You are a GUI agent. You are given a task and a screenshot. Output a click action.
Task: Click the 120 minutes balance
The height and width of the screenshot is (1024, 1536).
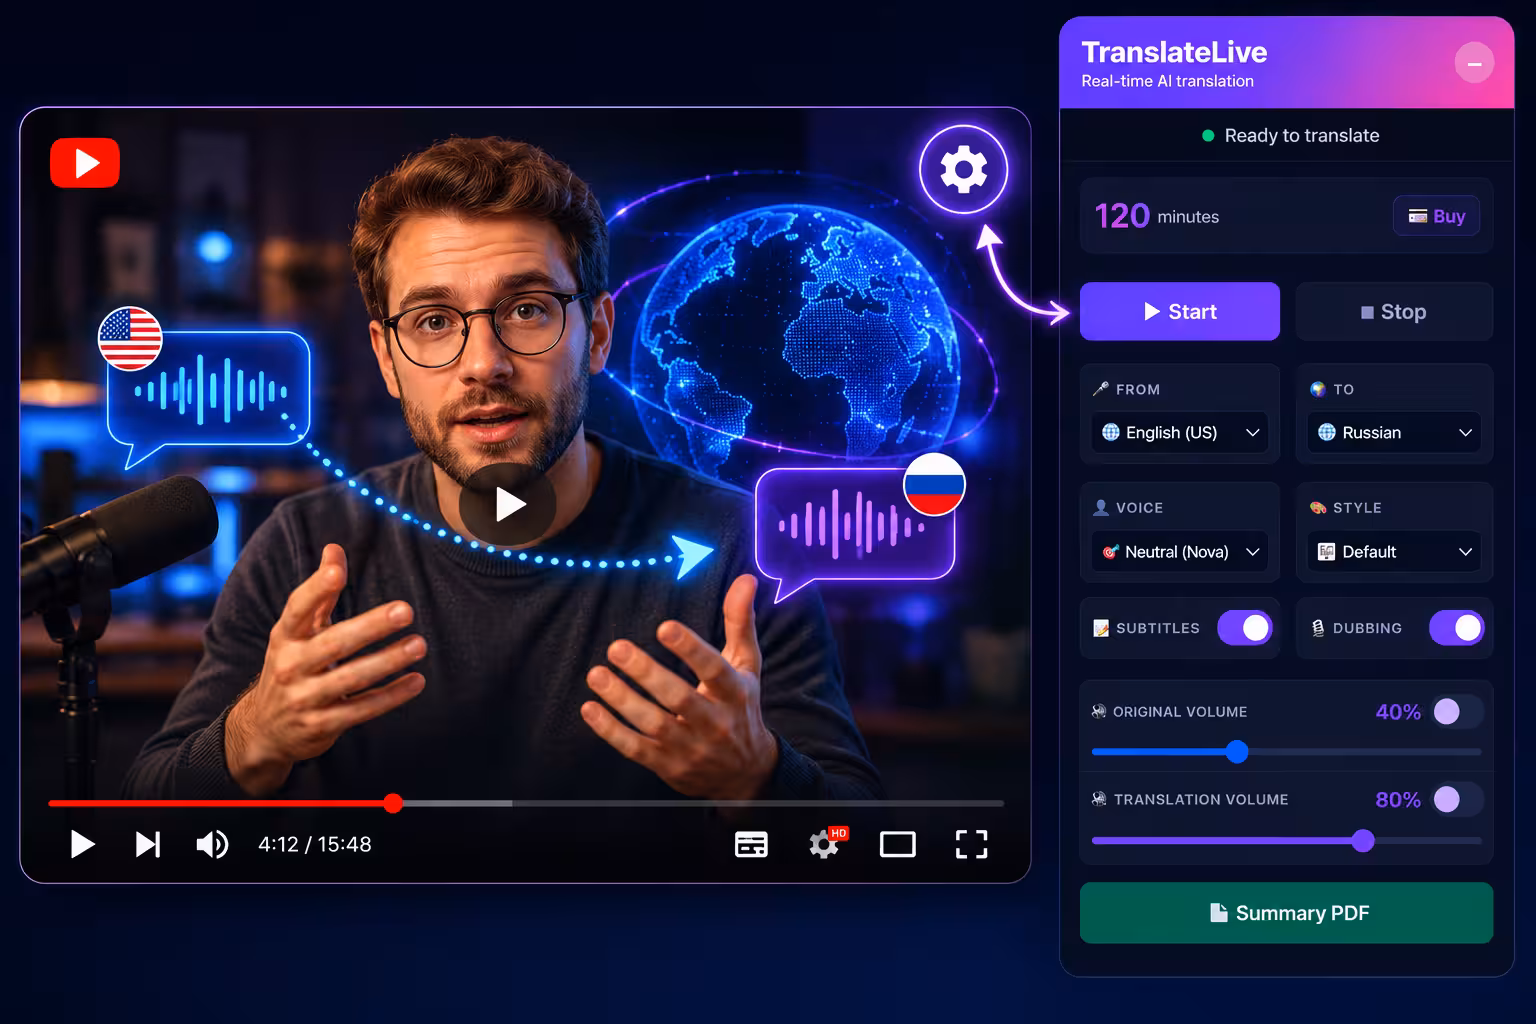1157,216
